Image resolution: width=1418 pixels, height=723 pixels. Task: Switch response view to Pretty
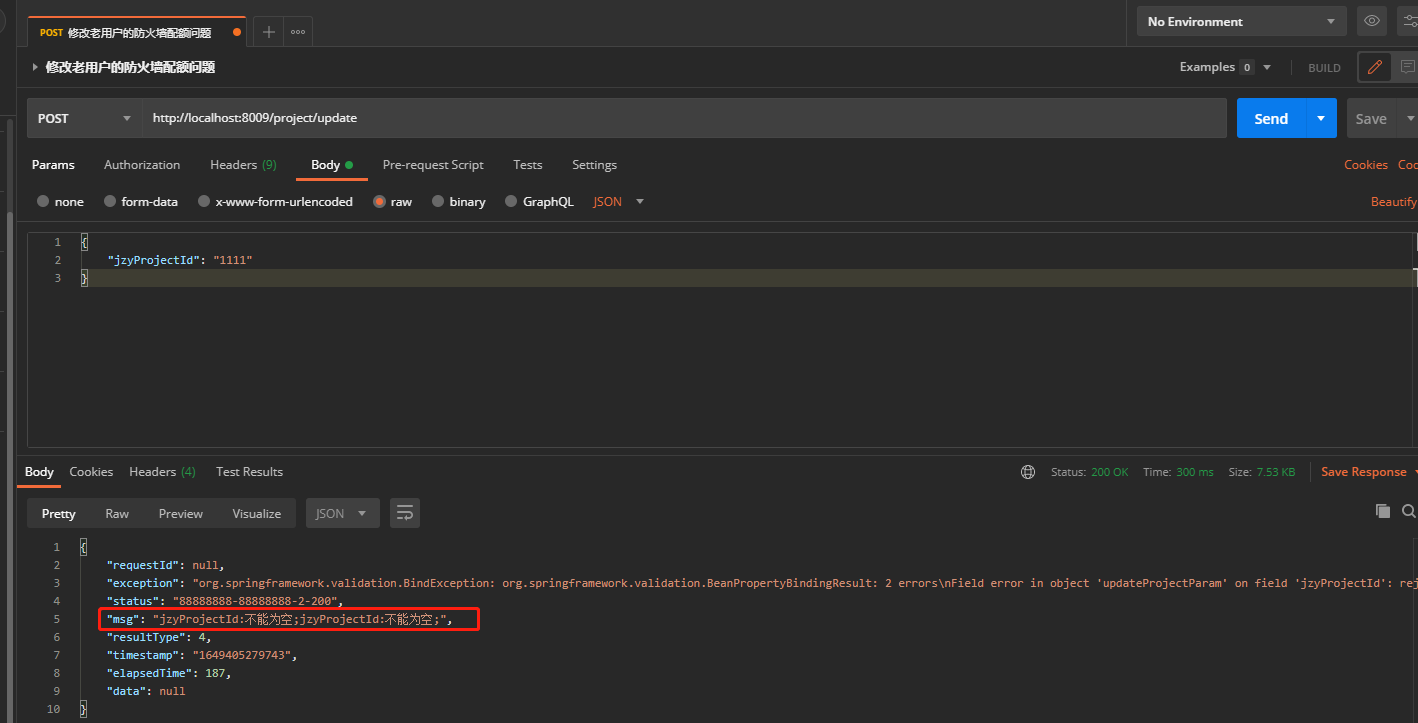58,513
